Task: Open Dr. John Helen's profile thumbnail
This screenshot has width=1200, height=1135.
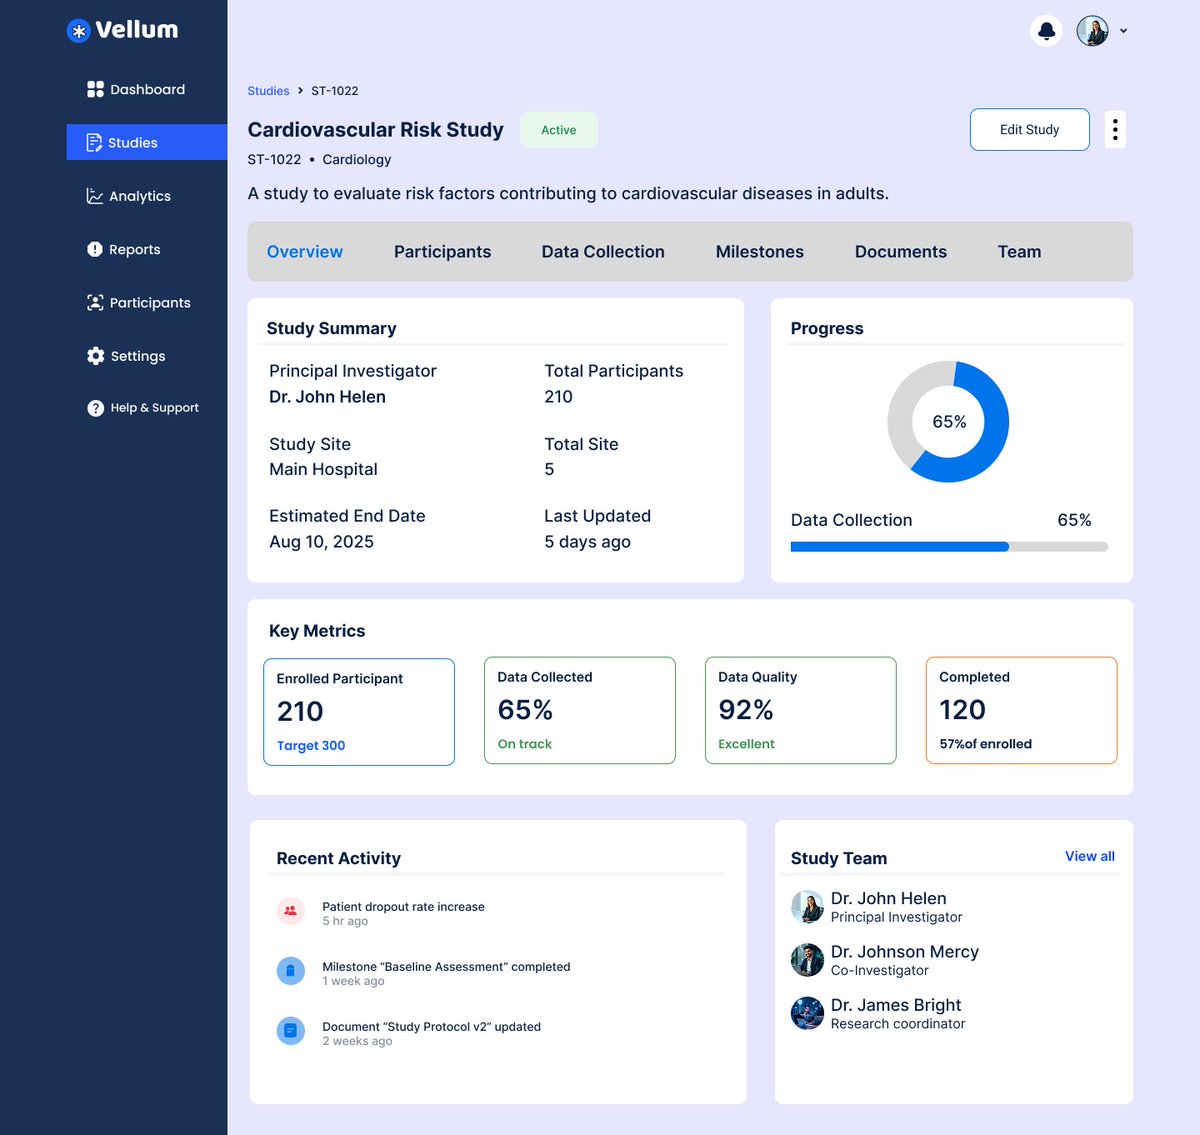Action: 807,906
